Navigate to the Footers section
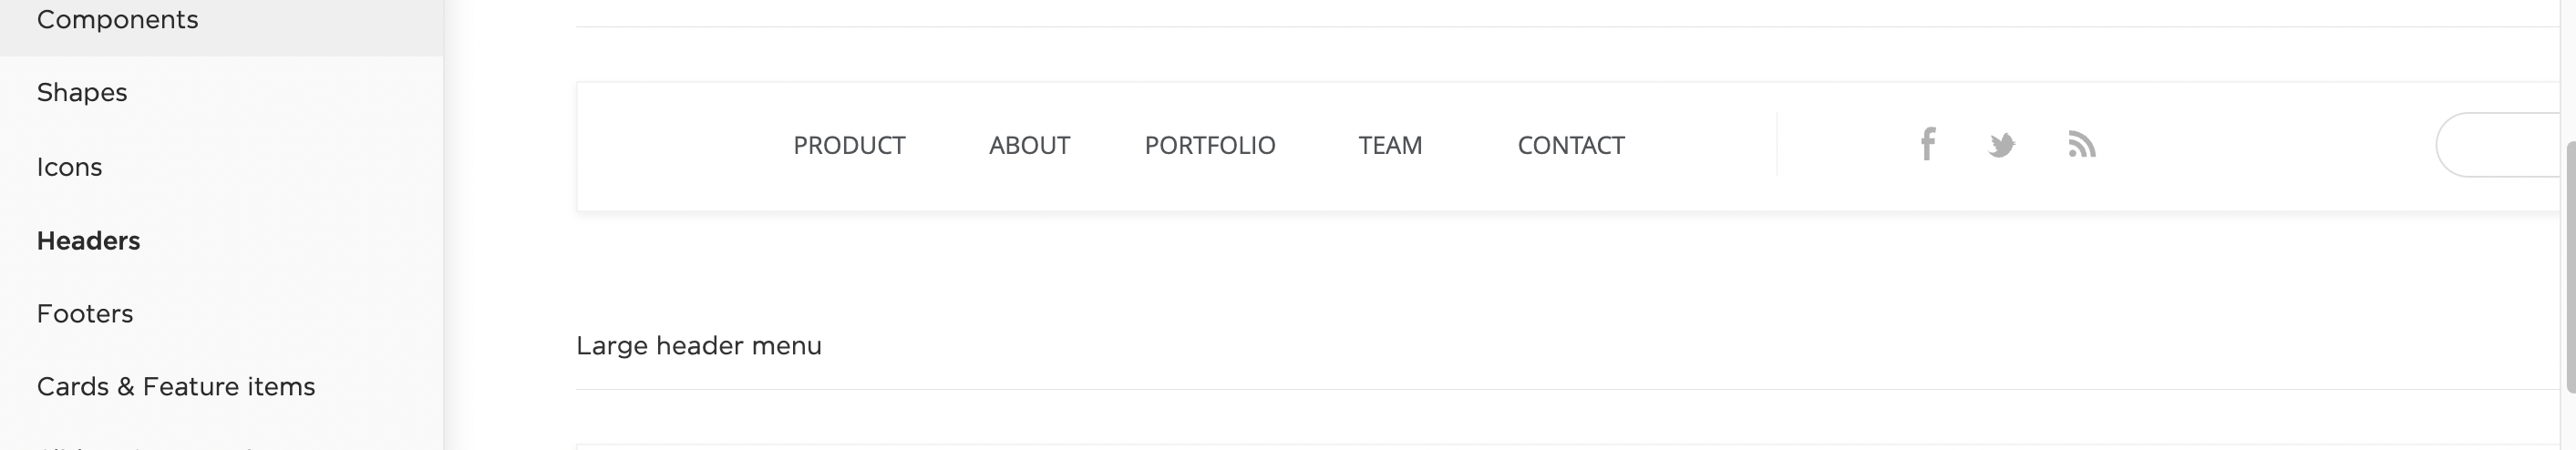 point(85,314)
